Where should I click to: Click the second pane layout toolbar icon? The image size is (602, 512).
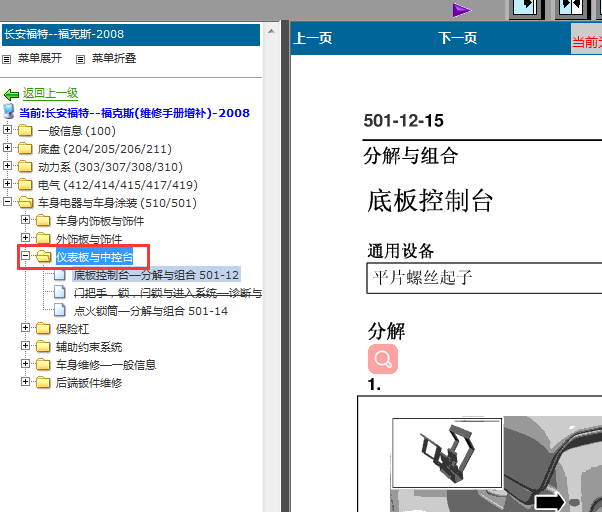(572, 9)
